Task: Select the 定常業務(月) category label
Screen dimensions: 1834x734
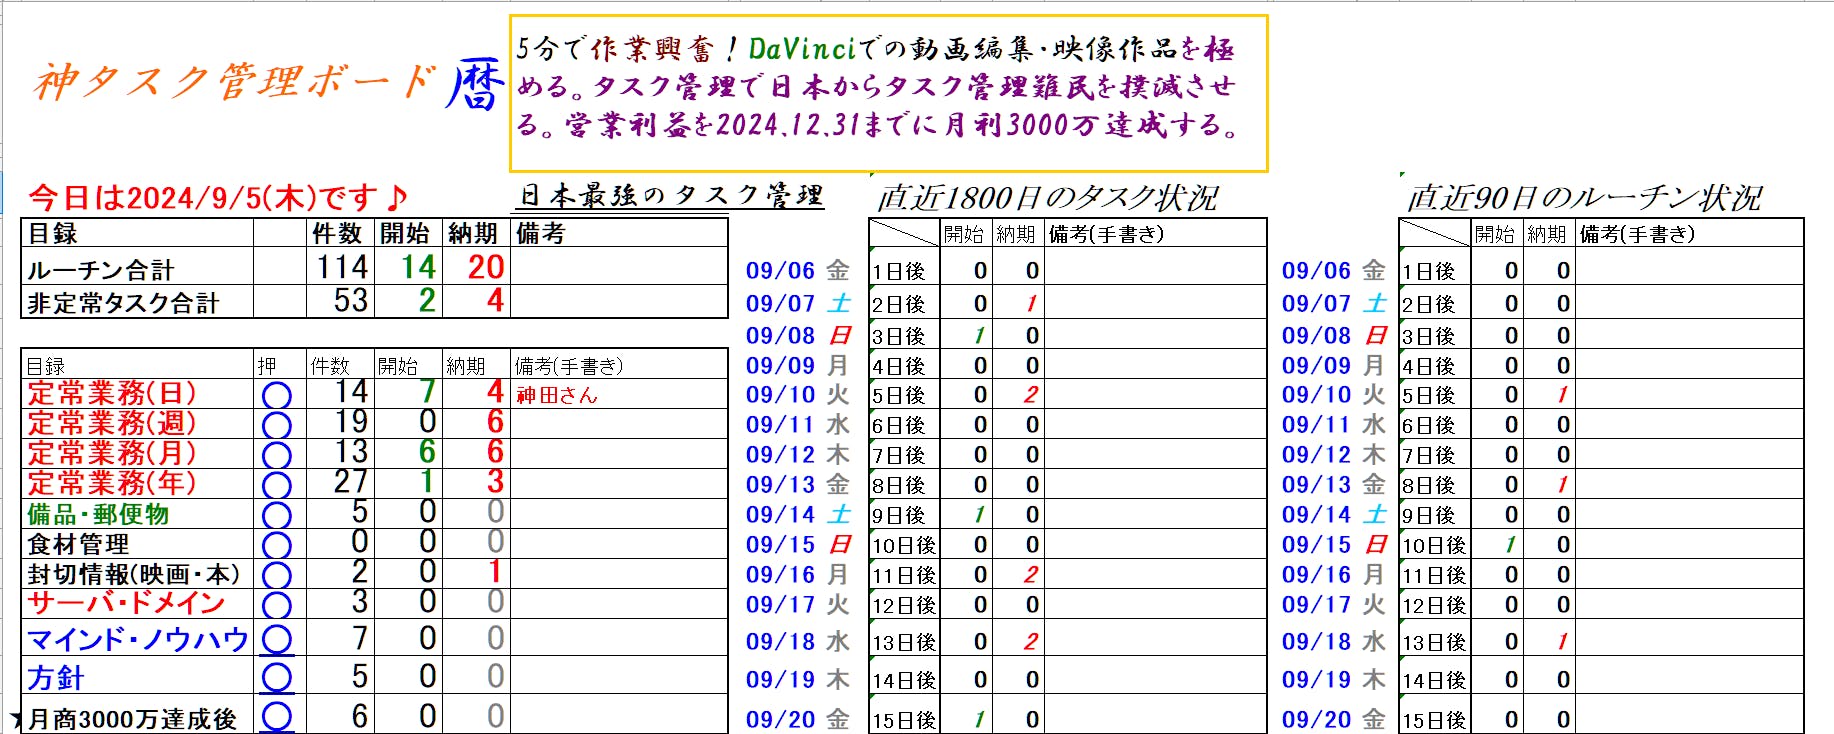Action: coord(112,453)
